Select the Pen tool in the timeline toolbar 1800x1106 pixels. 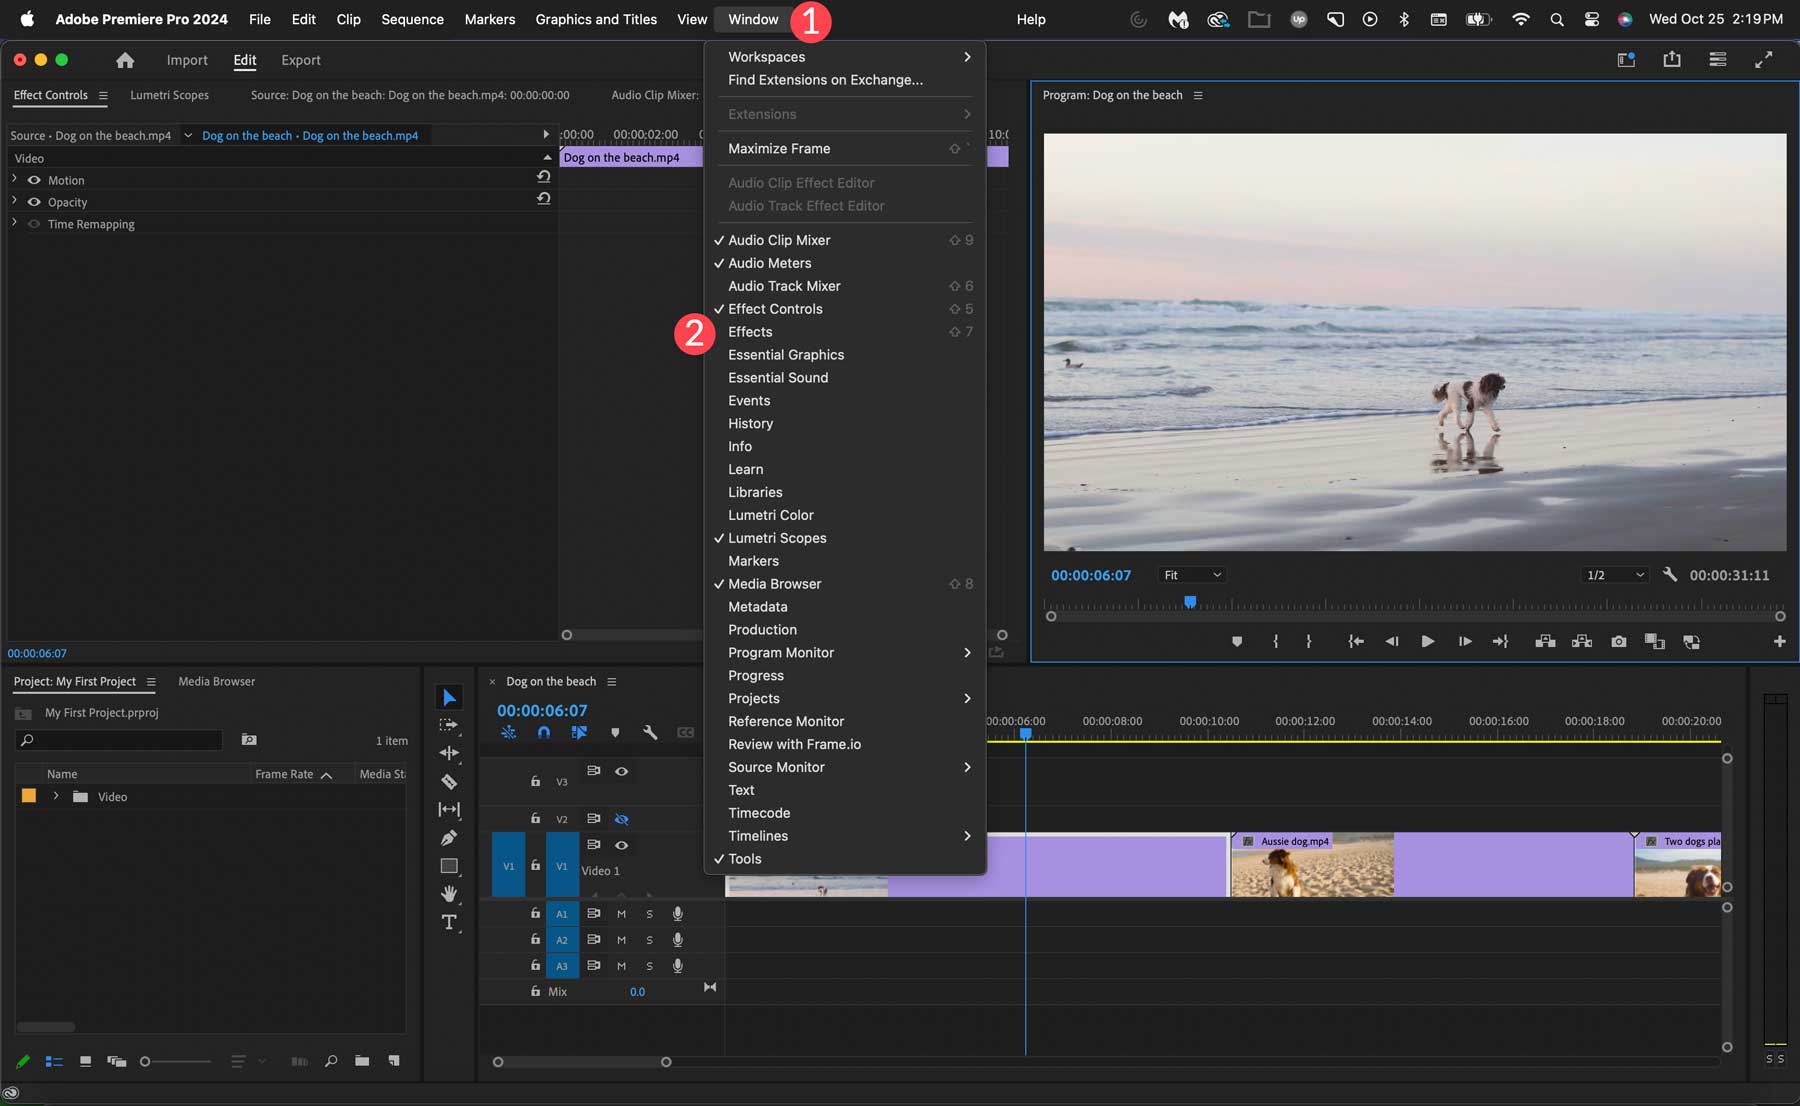tap(449, 837)
